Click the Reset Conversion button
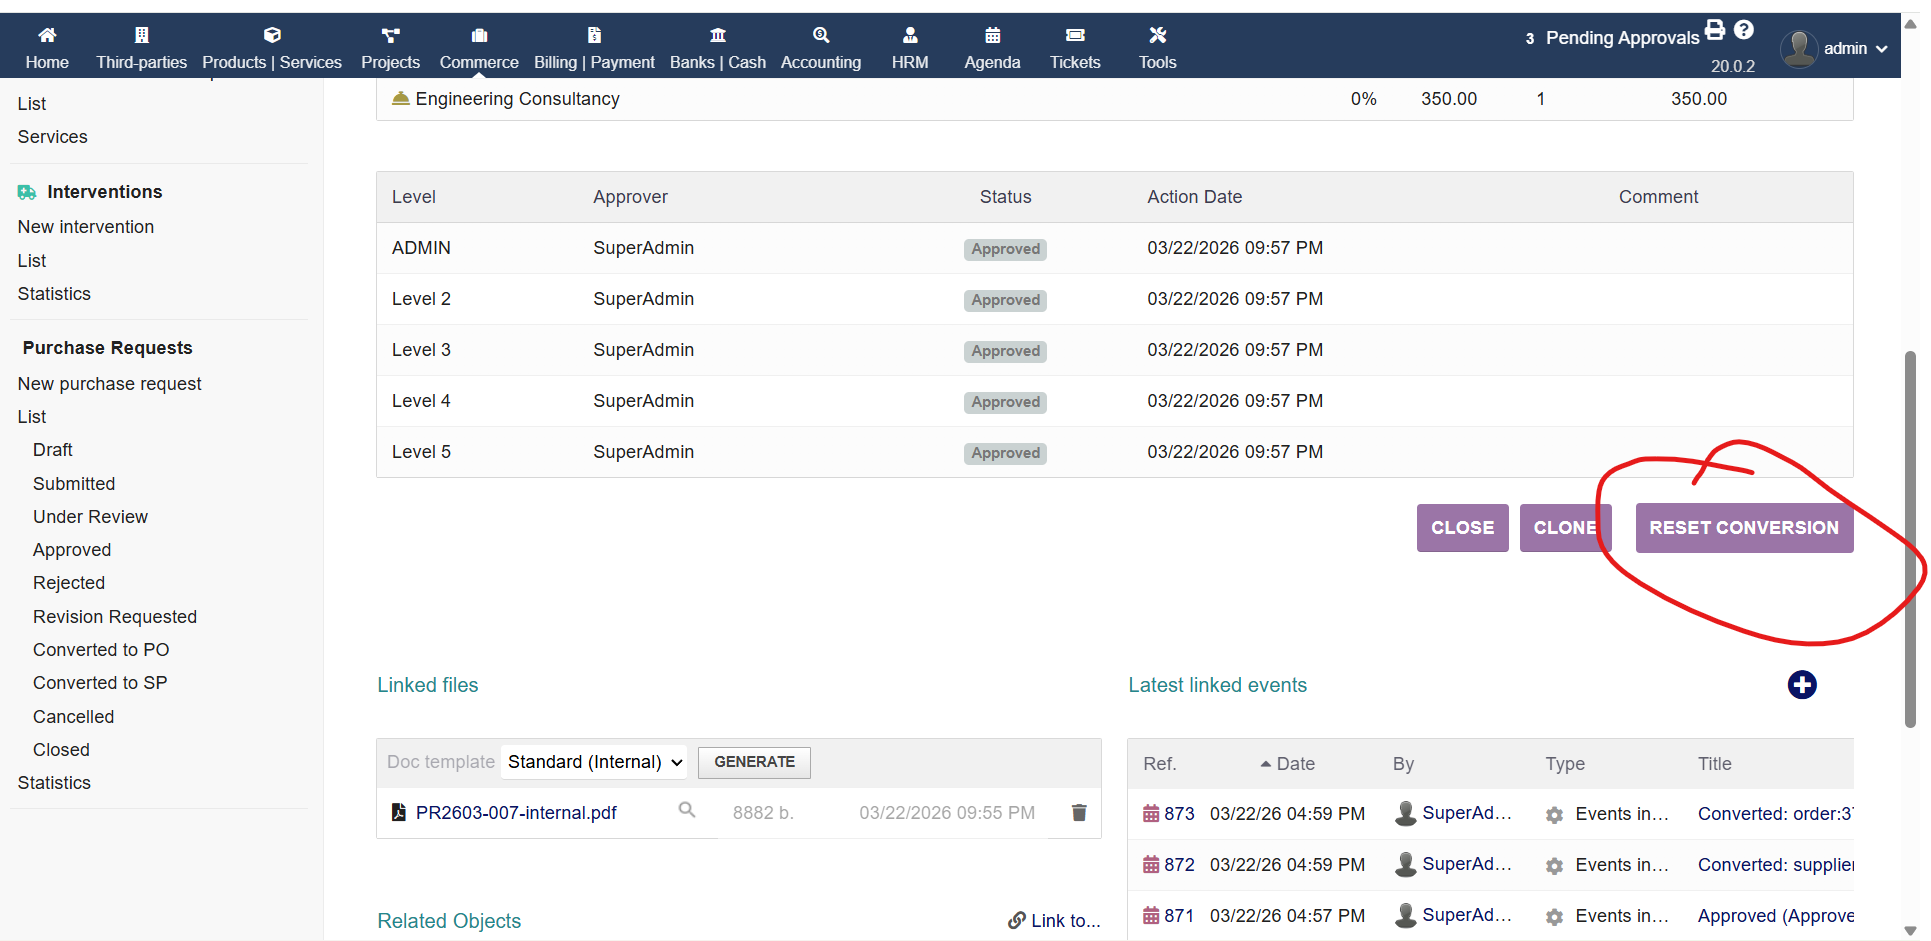The image size is (1931, 941). [x=1743, y=528]
